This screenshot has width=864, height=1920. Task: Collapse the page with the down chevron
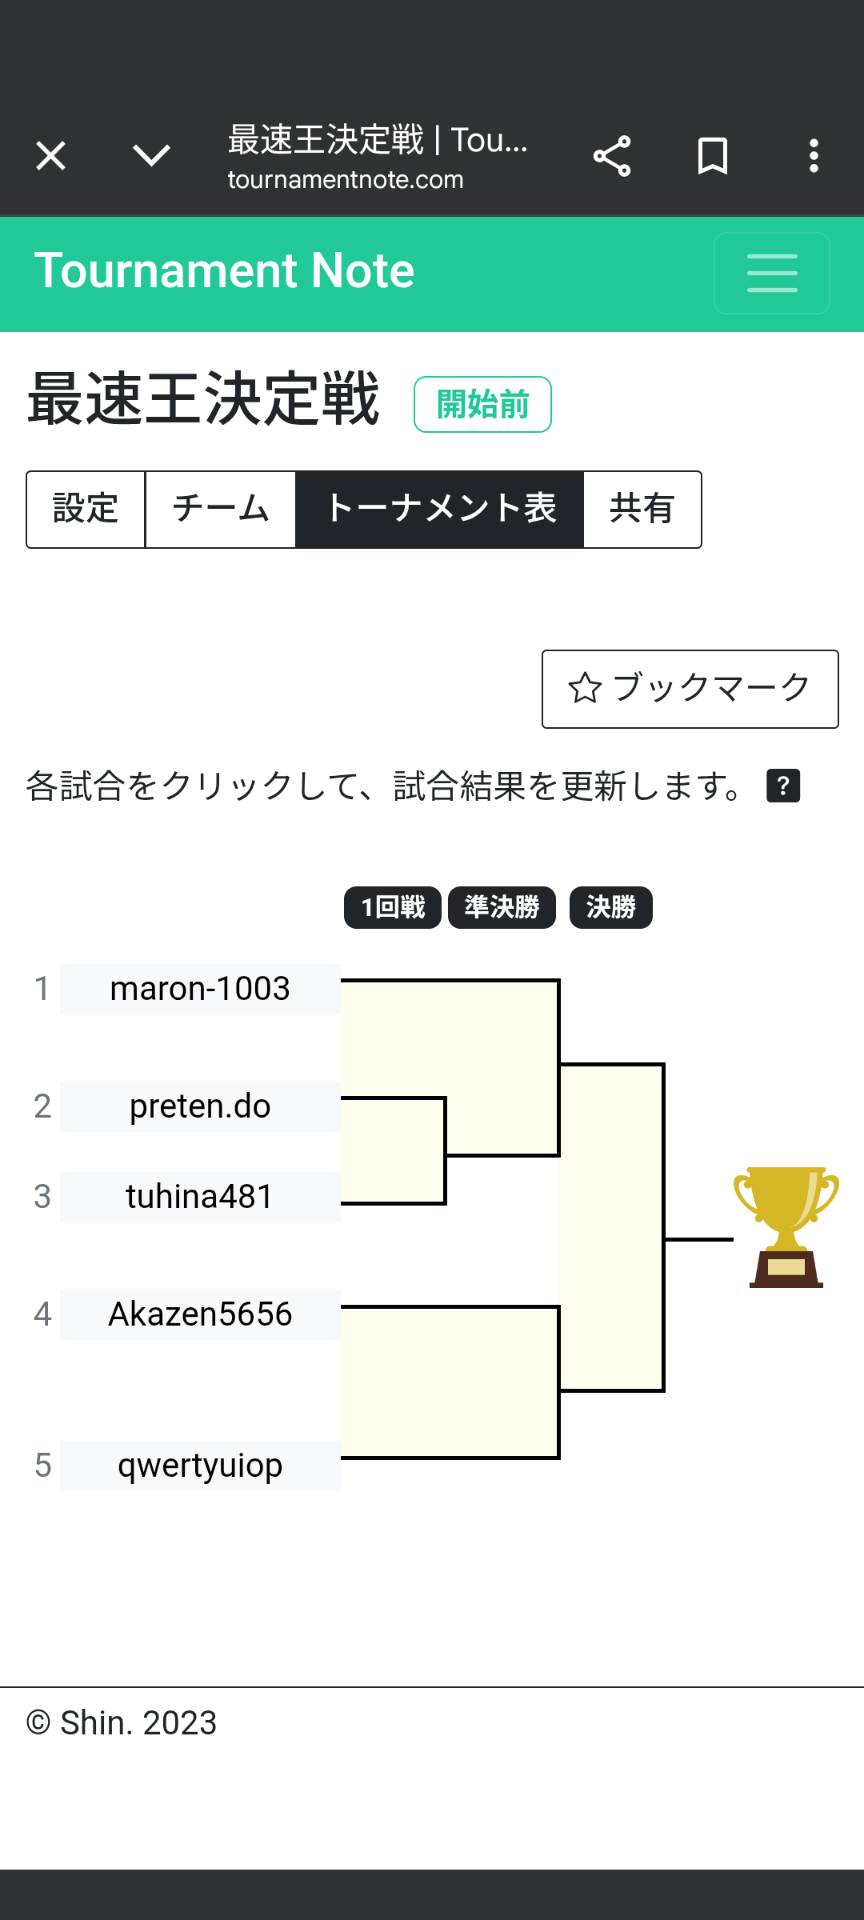pos(151,156)
